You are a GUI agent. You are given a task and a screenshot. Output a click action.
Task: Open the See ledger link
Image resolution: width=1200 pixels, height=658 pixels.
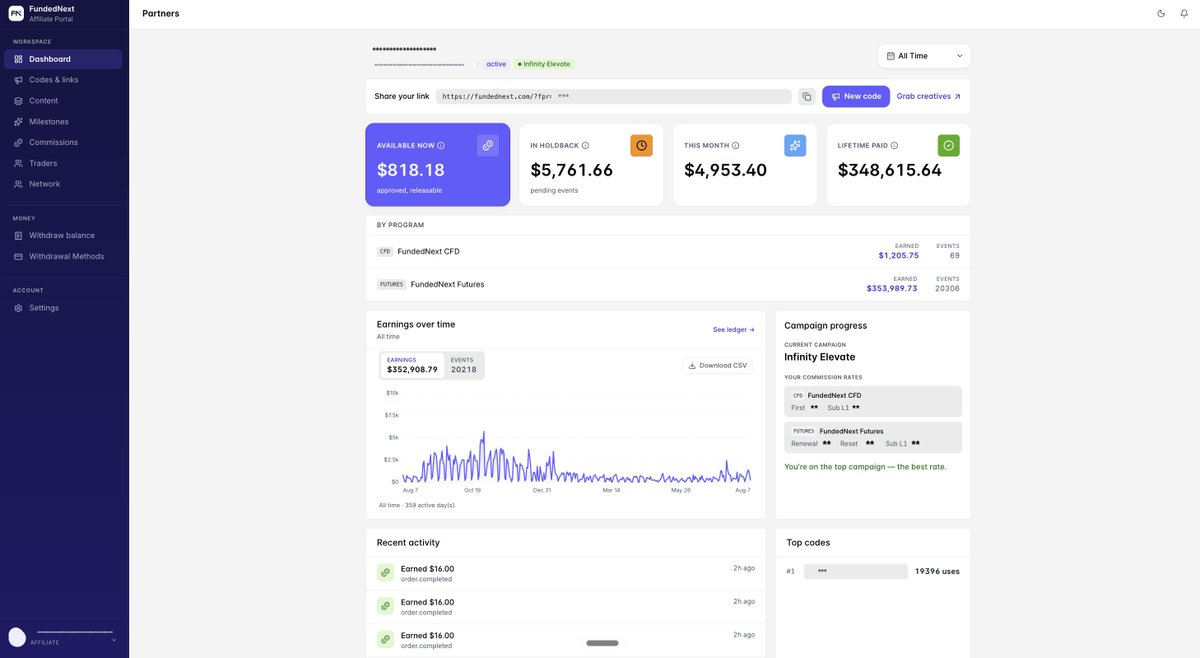tap(734, 329)
